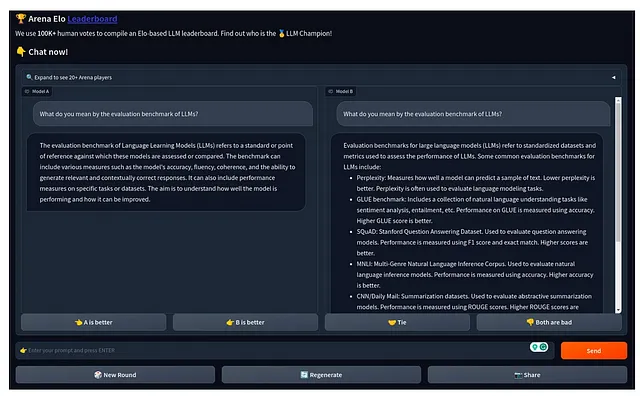Start a New Round
Viewport: 640px width, 396px height.
(x=115, y=375)
